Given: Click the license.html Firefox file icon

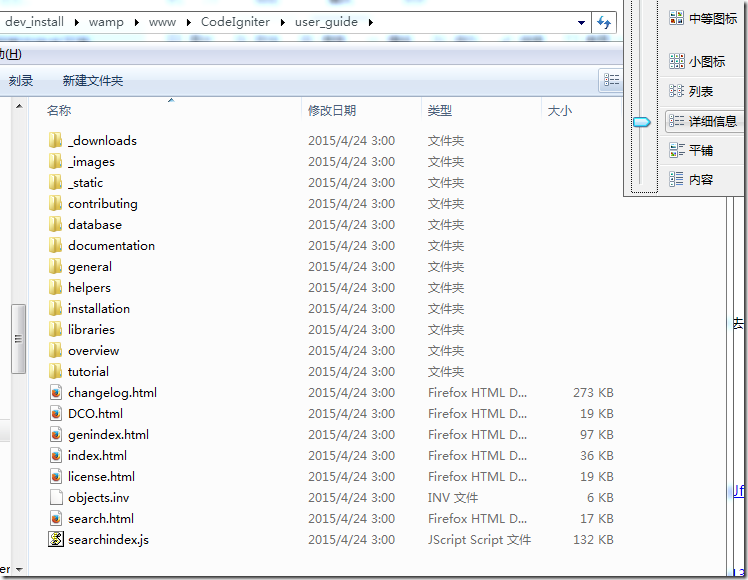Looking at the screenshot, I should (56, 476).
